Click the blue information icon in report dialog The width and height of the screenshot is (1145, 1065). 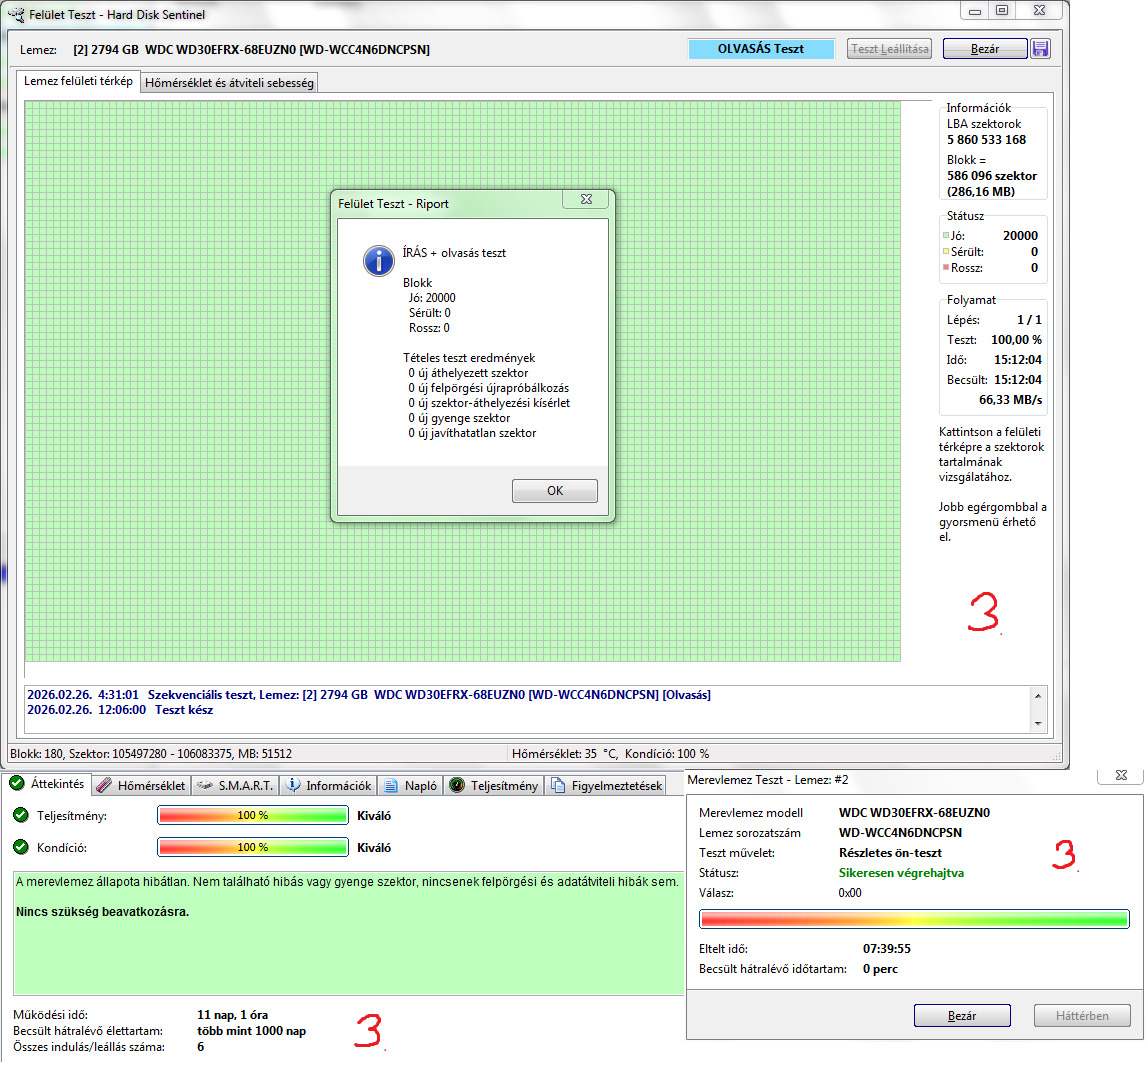379,260
